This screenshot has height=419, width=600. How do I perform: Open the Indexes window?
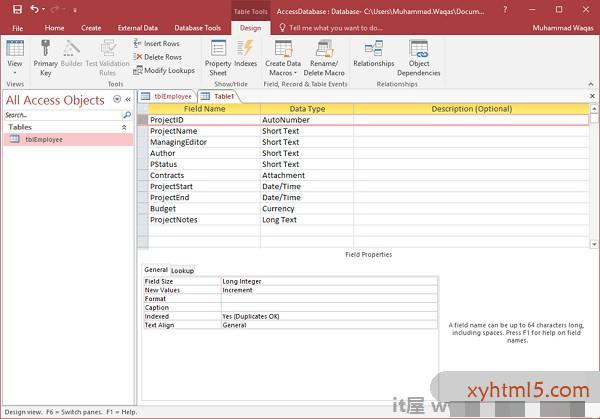coord(245,54)
